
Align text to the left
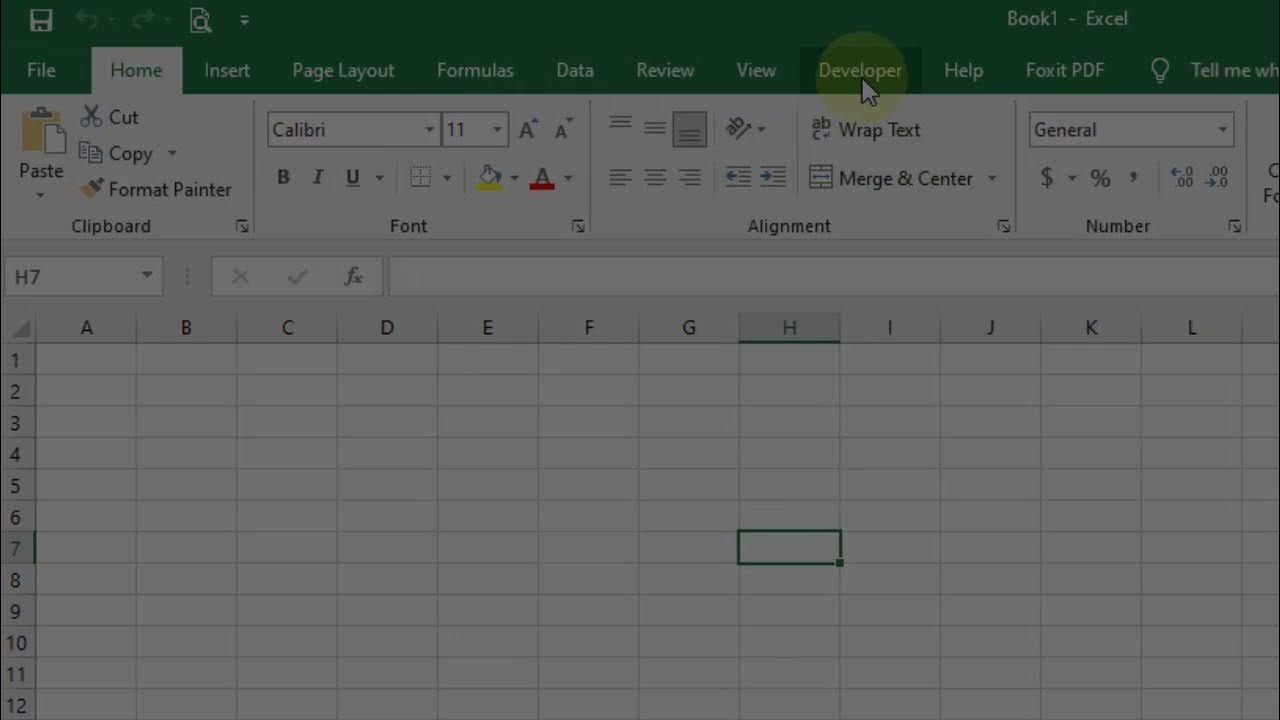point(621,178)
